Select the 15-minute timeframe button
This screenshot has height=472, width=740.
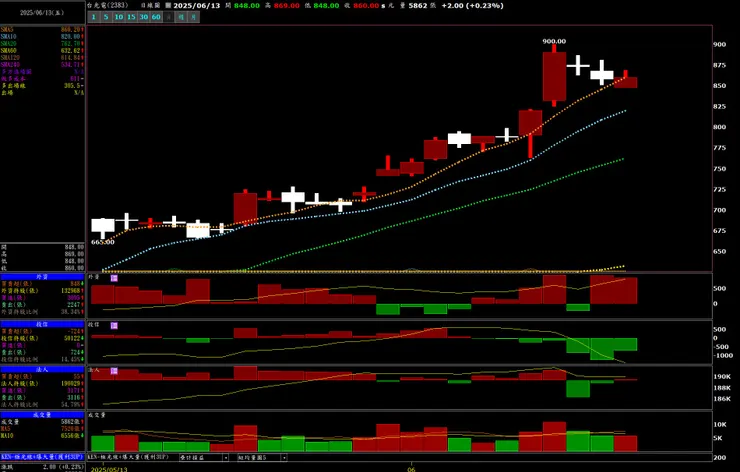(x=131, y=17)
